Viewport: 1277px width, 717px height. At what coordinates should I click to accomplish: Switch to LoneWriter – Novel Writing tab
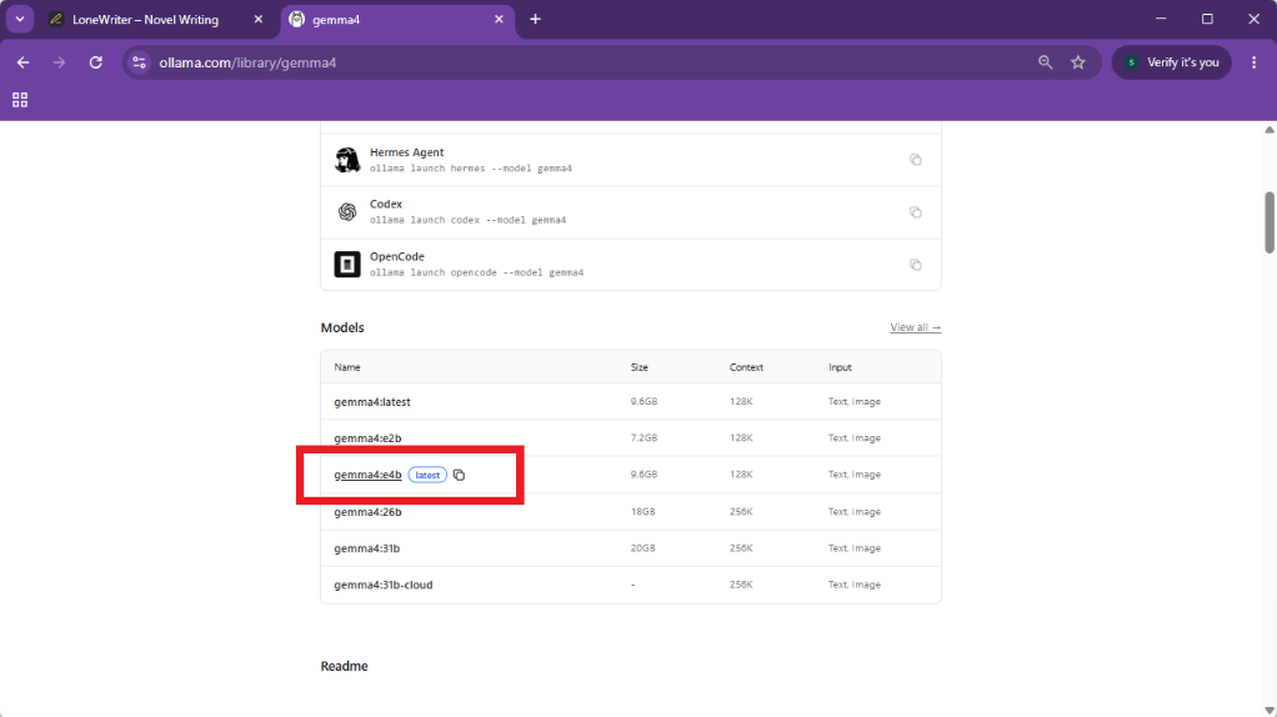[x=145, y=19]
